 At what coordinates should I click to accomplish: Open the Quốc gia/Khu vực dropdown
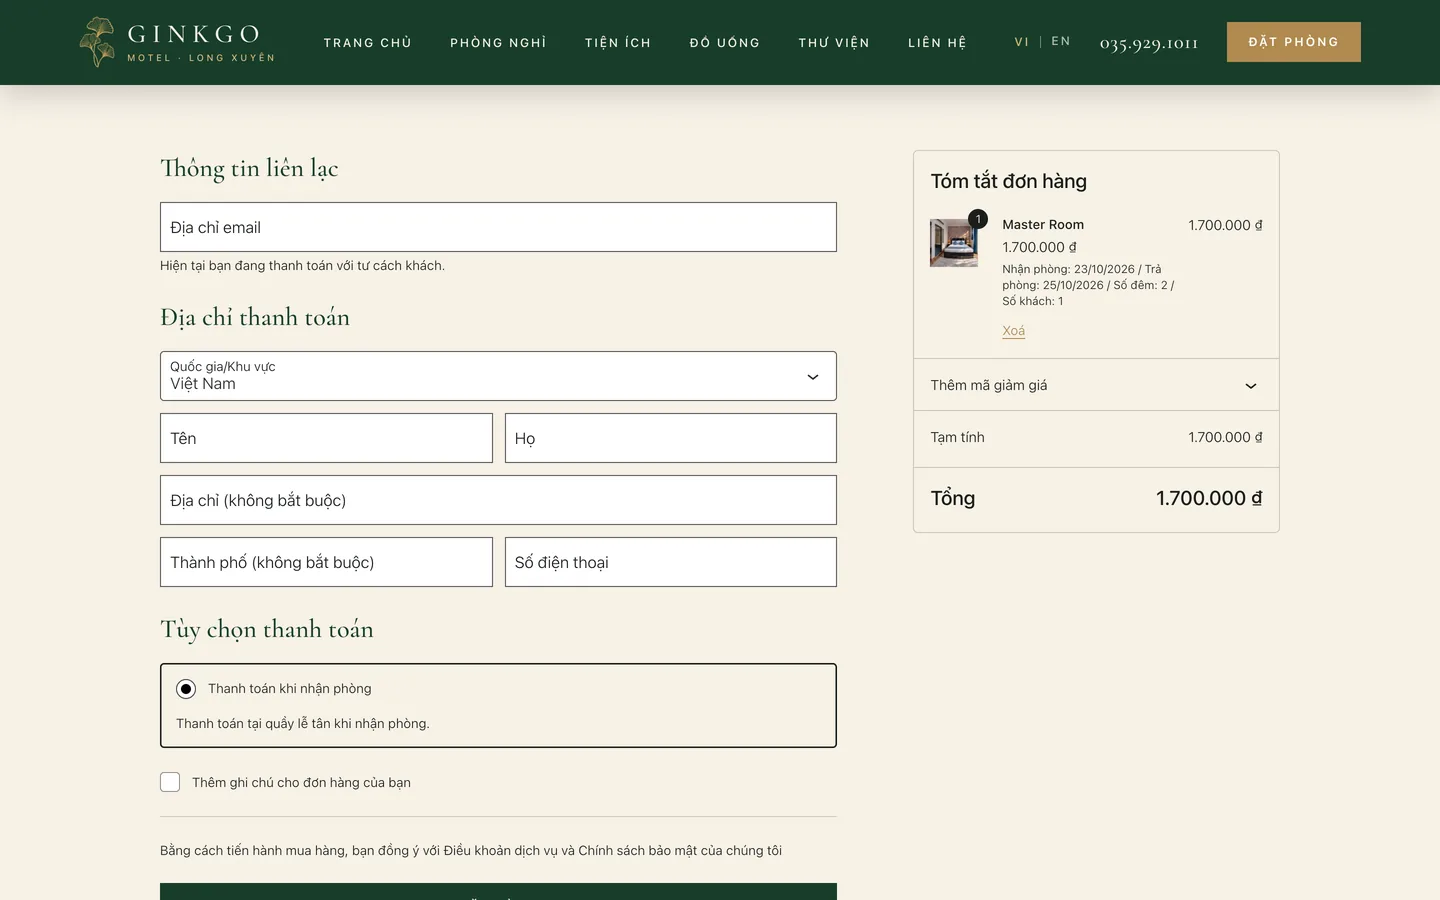[498, 376]
